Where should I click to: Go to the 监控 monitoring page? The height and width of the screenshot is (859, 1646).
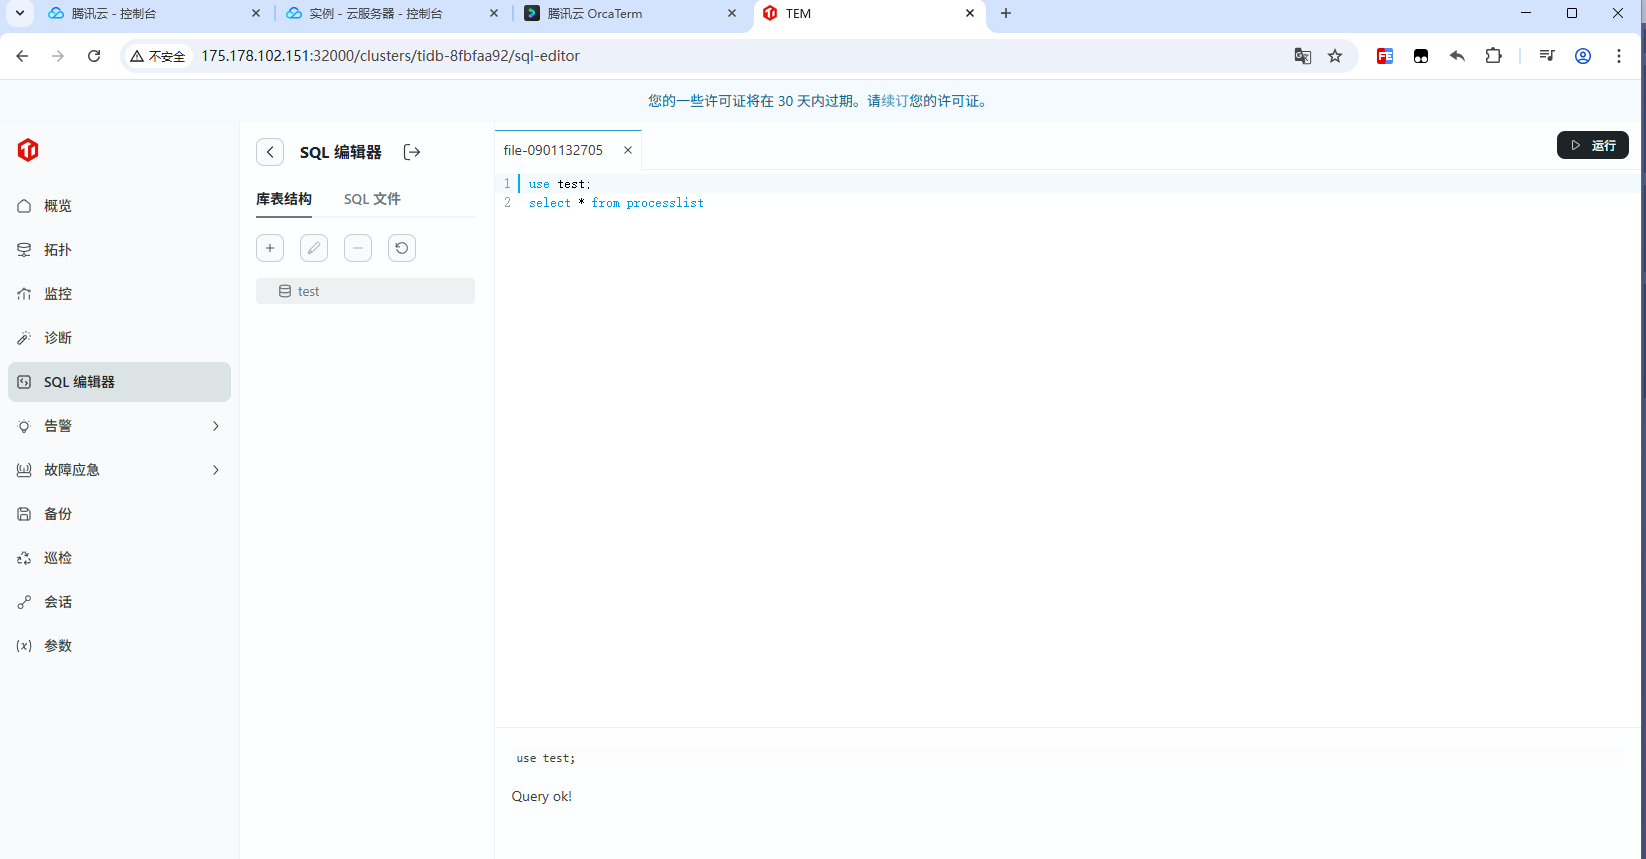coord(119,294)
